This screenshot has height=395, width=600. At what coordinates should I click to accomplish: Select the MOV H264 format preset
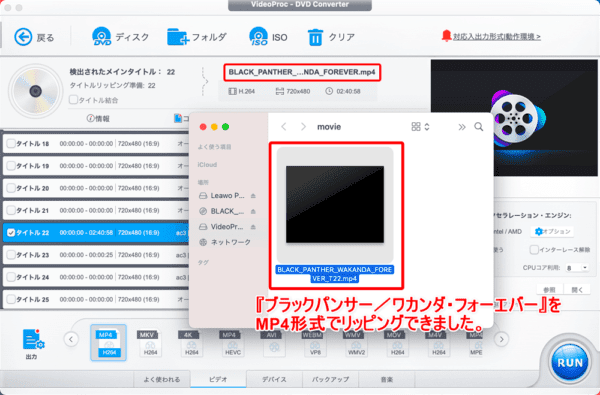(x=398, y=343)
